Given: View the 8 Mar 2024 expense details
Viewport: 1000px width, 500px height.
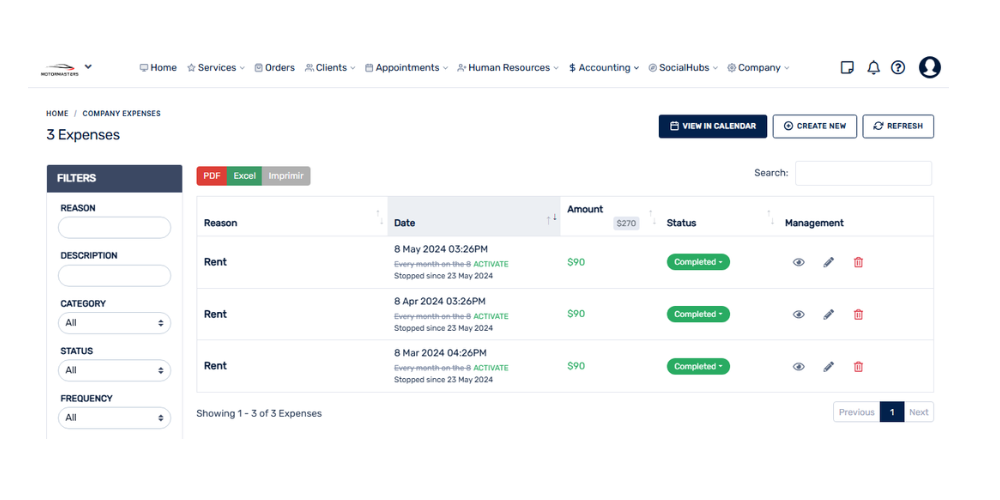Looking at the screenshot, I should click(x=798, y=366).
